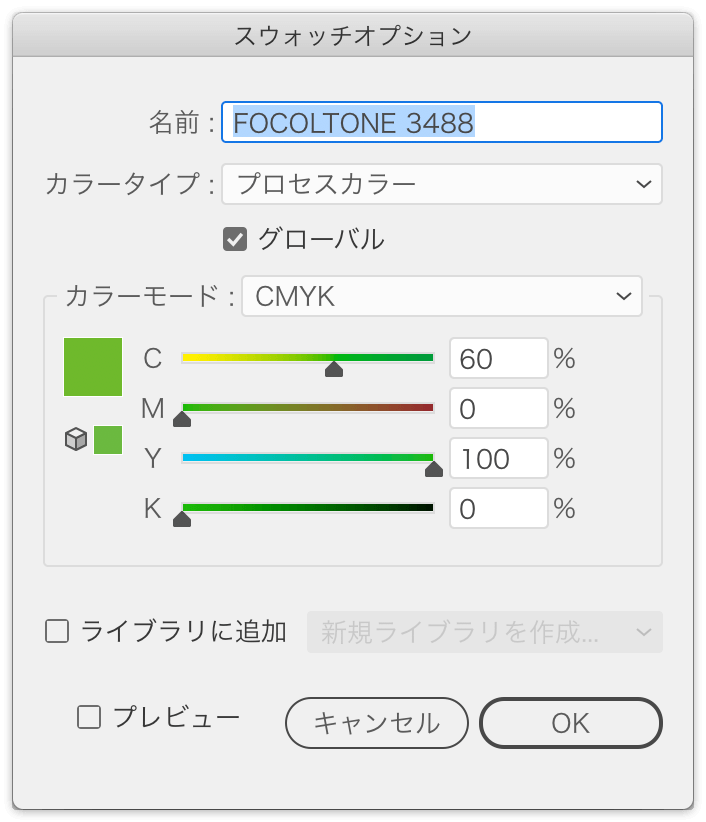Click the cyan C slider handle

(334, 370)
